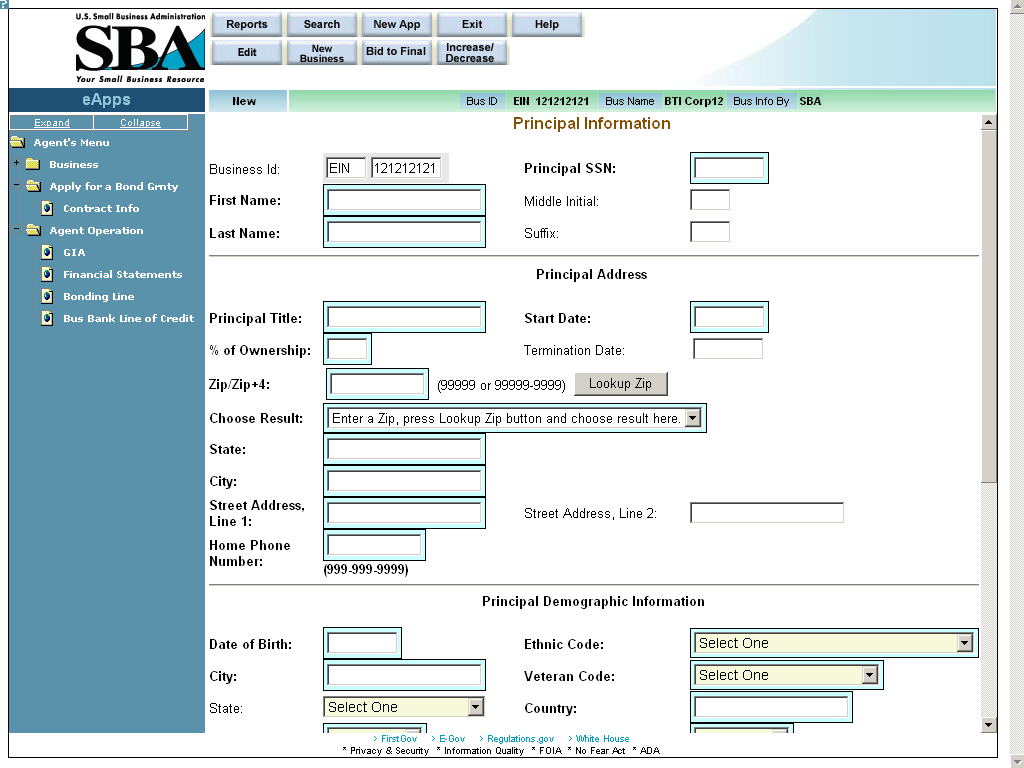Click the SBA logo image

pos(139,48)
